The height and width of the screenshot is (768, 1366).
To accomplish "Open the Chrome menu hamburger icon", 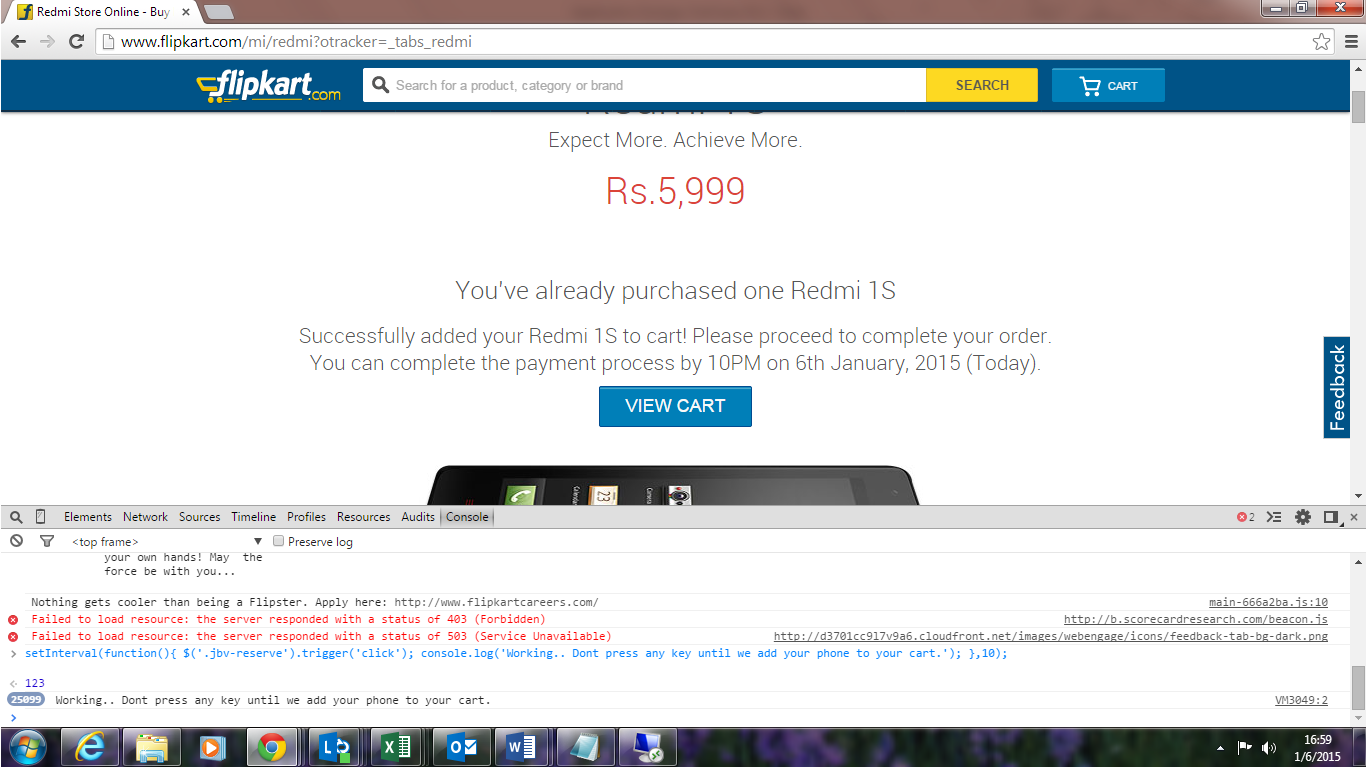I will click(x=1352, y=42).
